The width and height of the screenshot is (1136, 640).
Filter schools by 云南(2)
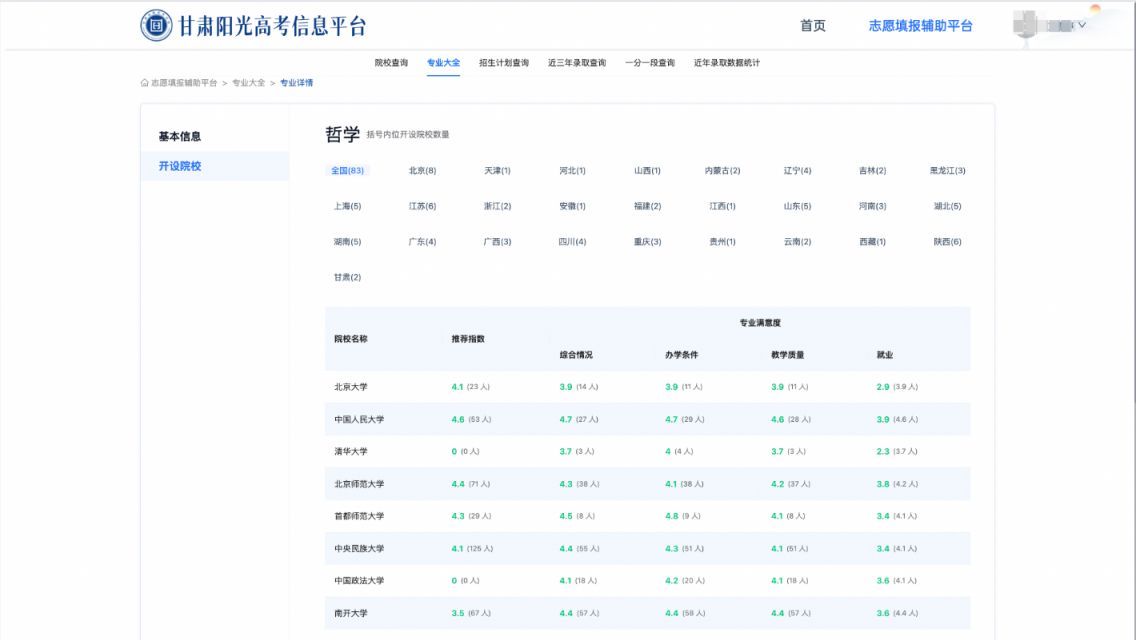tap(797, 241)
